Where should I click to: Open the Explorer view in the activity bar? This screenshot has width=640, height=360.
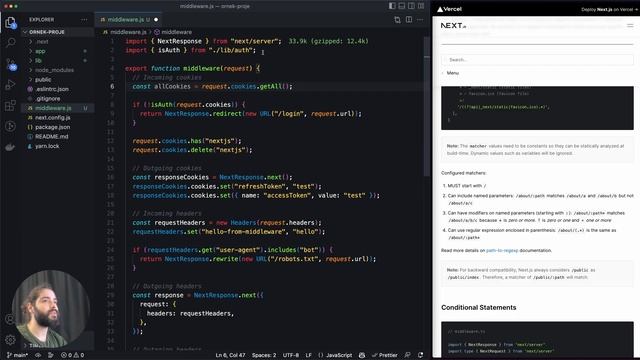coord(11,22)
